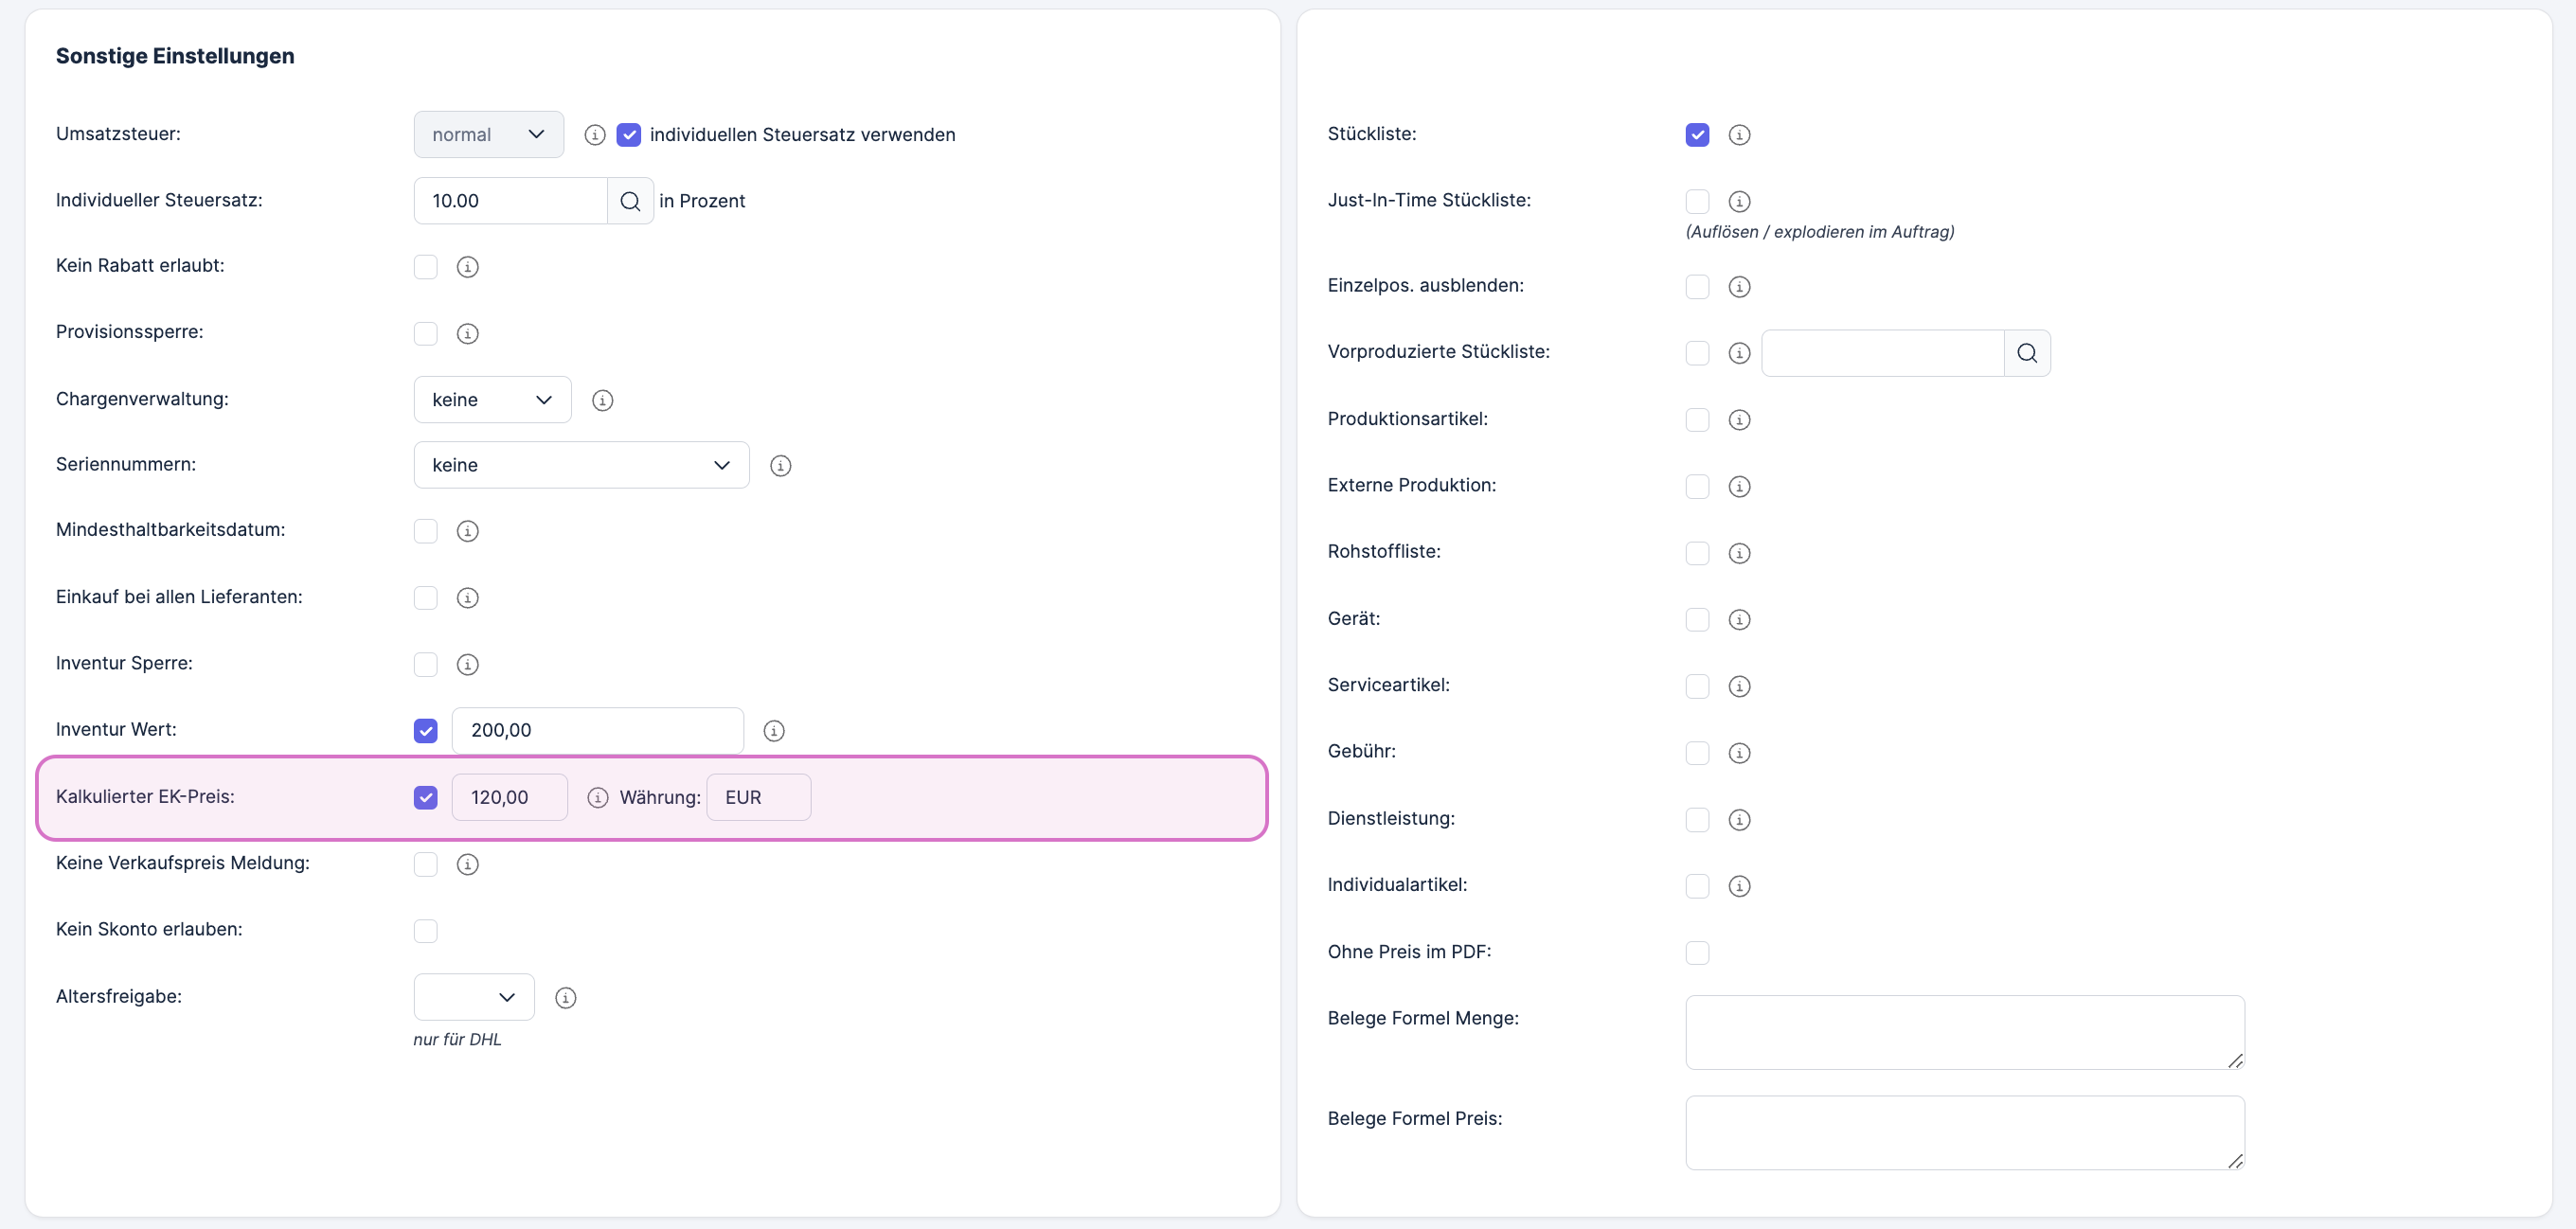The width and height of the screenshot is (2576, 1229).
Task: Click search icon for Vorproduzierte Stückliste
Action: pos(2027,353)
